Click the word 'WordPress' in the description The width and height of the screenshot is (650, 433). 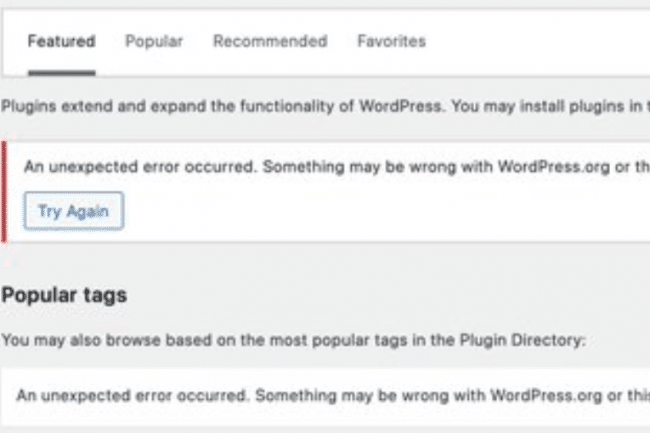pyautogui.click(x=401, y=106)
